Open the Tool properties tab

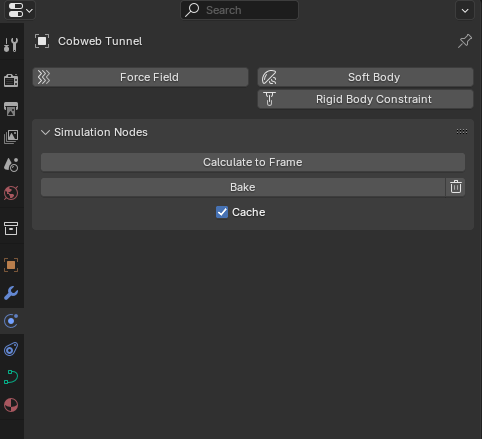(x=11, y=44)
